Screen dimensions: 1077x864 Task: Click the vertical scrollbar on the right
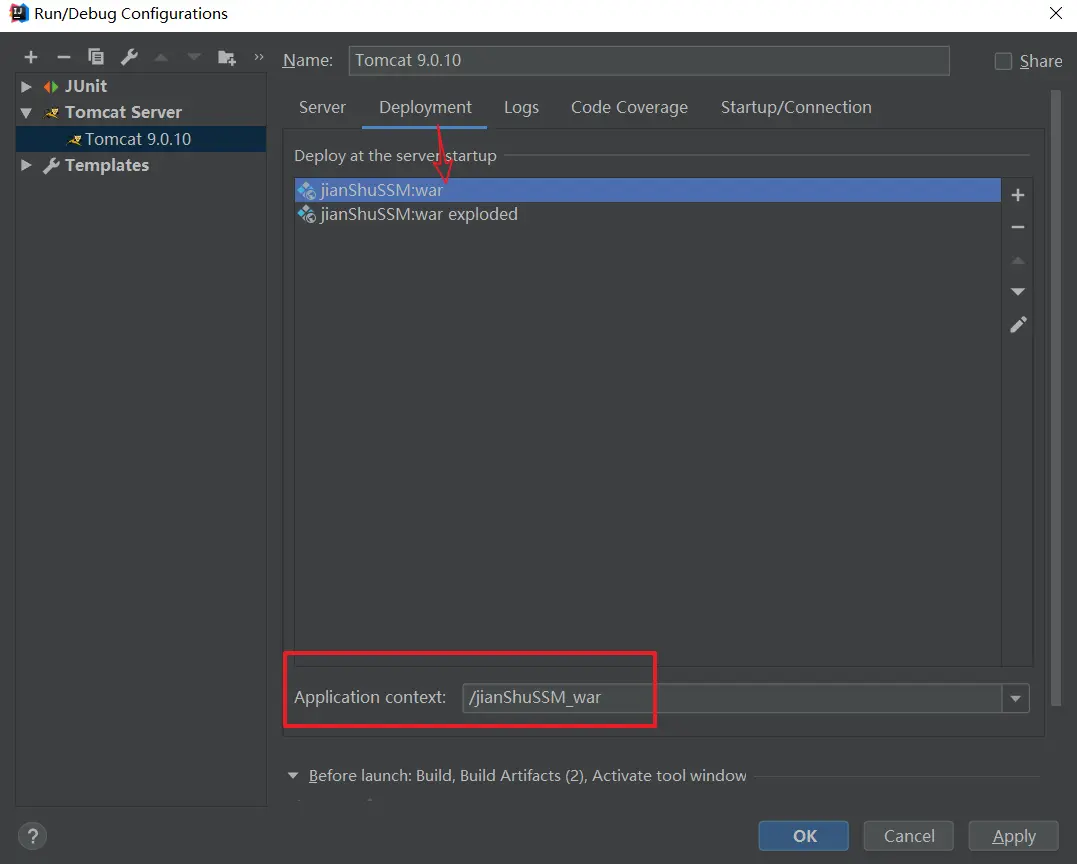pos(1056,398)
